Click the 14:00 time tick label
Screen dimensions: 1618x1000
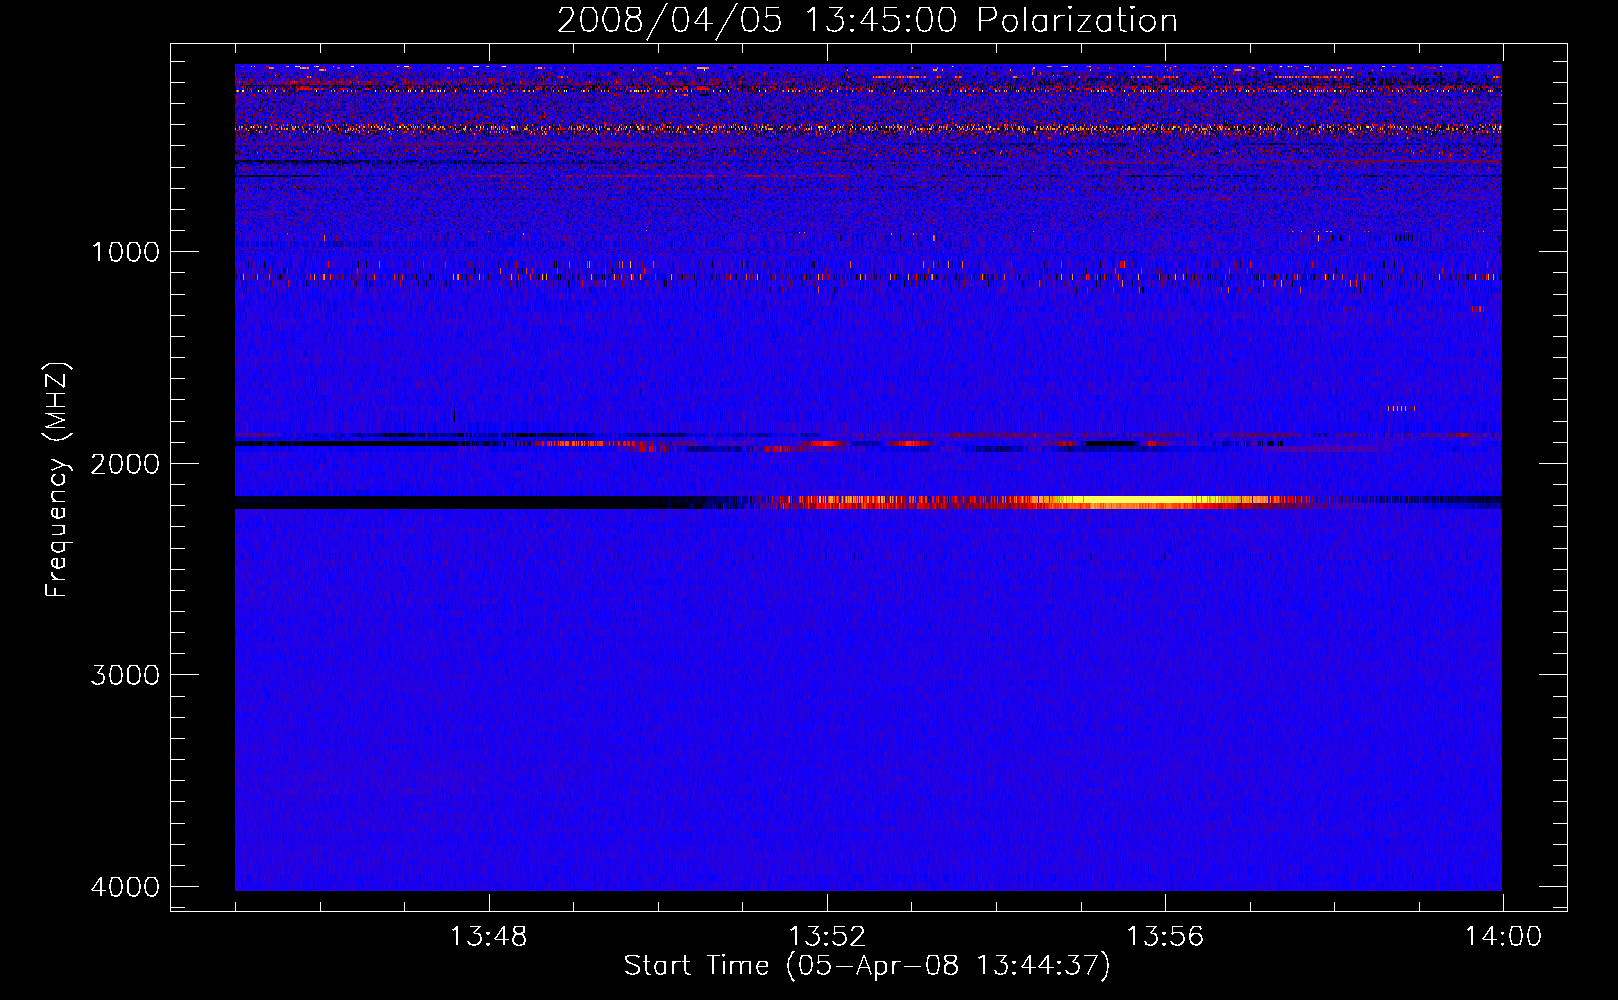click(x=1503, y=937)
